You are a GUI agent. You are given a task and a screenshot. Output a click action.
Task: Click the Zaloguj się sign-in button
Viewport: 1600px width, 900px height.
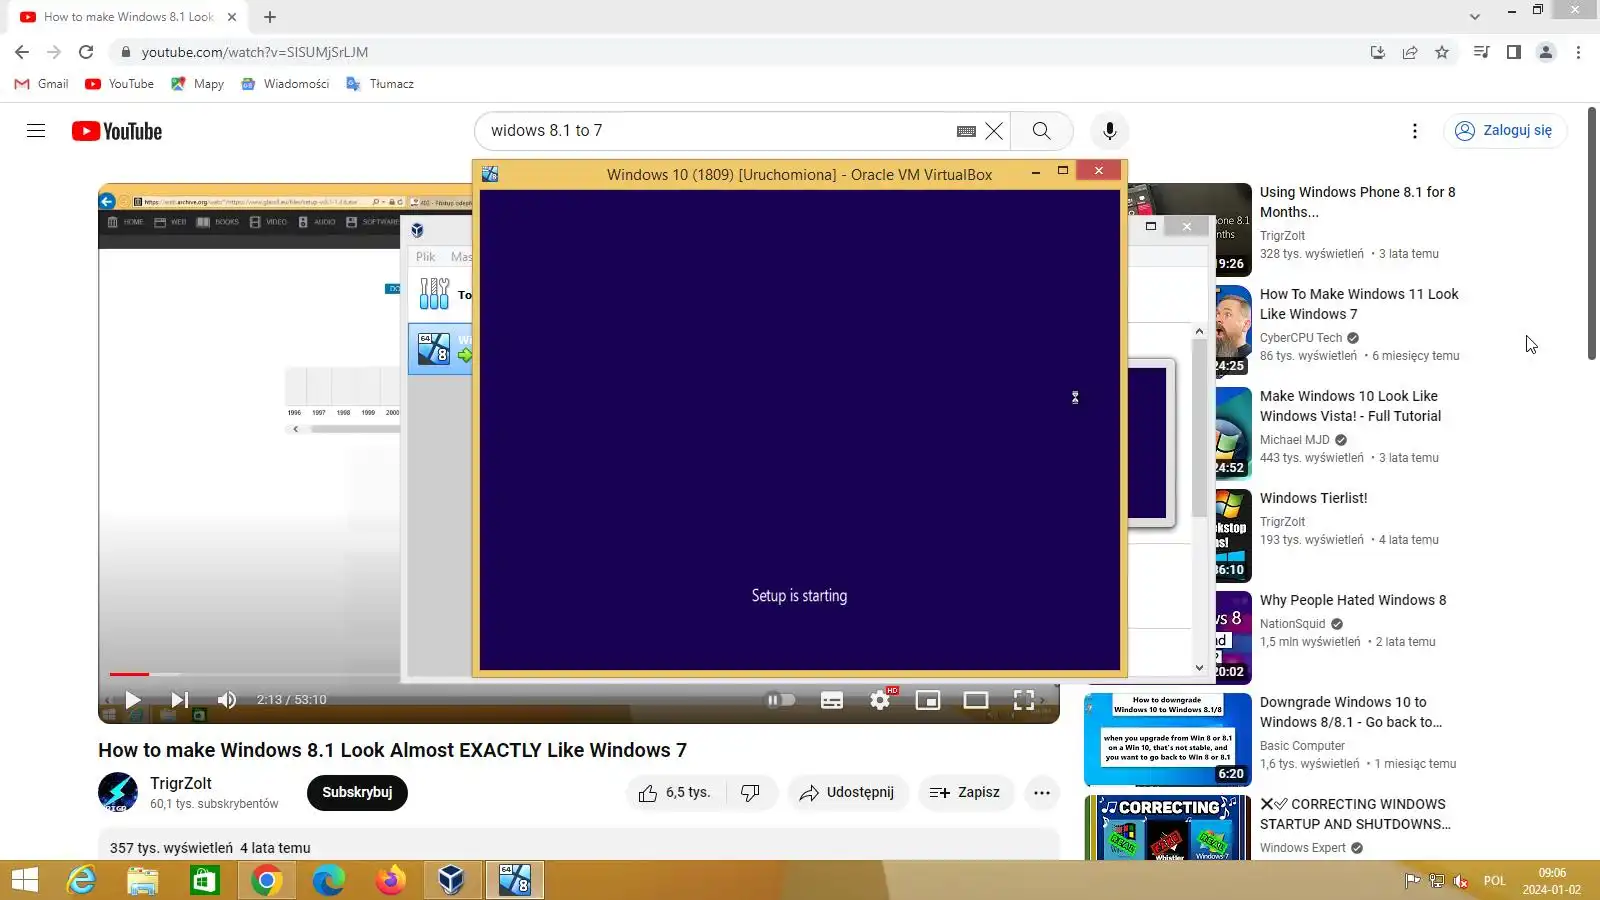pos(1504,131)
